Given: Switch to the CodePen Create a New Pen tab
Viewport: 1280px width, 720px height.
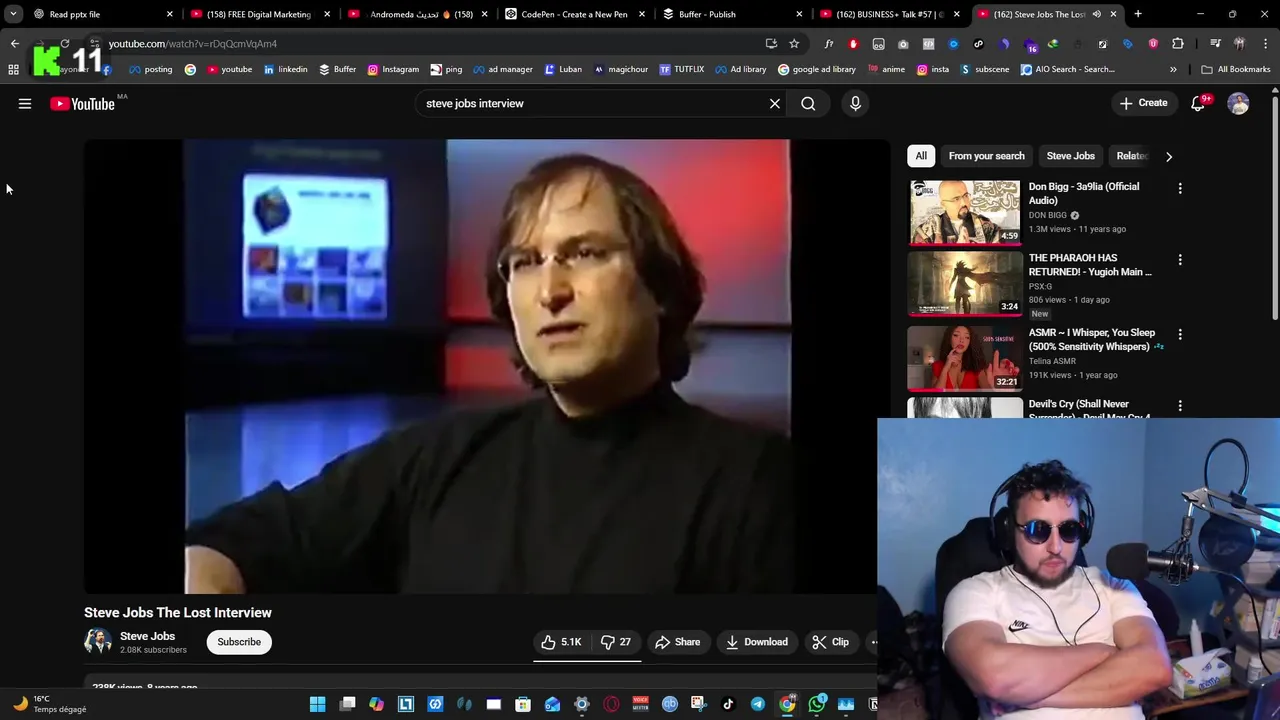Looking at the screenshot, I should click(x=575, y=14).
